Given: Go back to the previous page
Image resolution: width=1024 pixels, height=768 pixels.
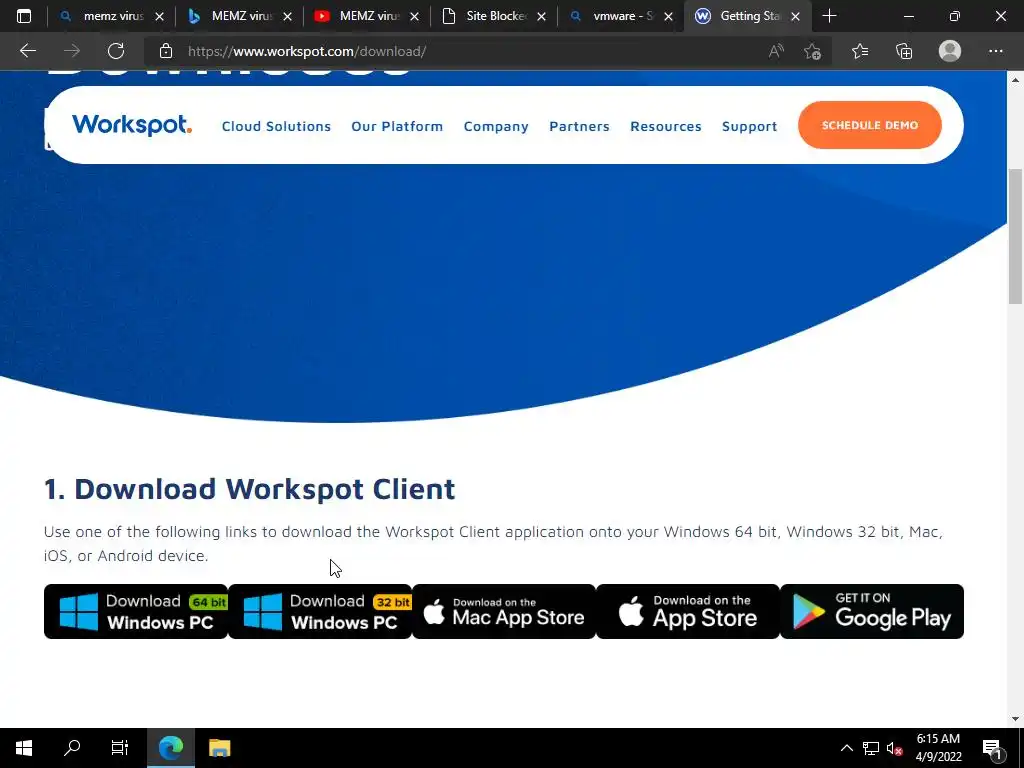Looking at the screenshot, I should [27, 51].
